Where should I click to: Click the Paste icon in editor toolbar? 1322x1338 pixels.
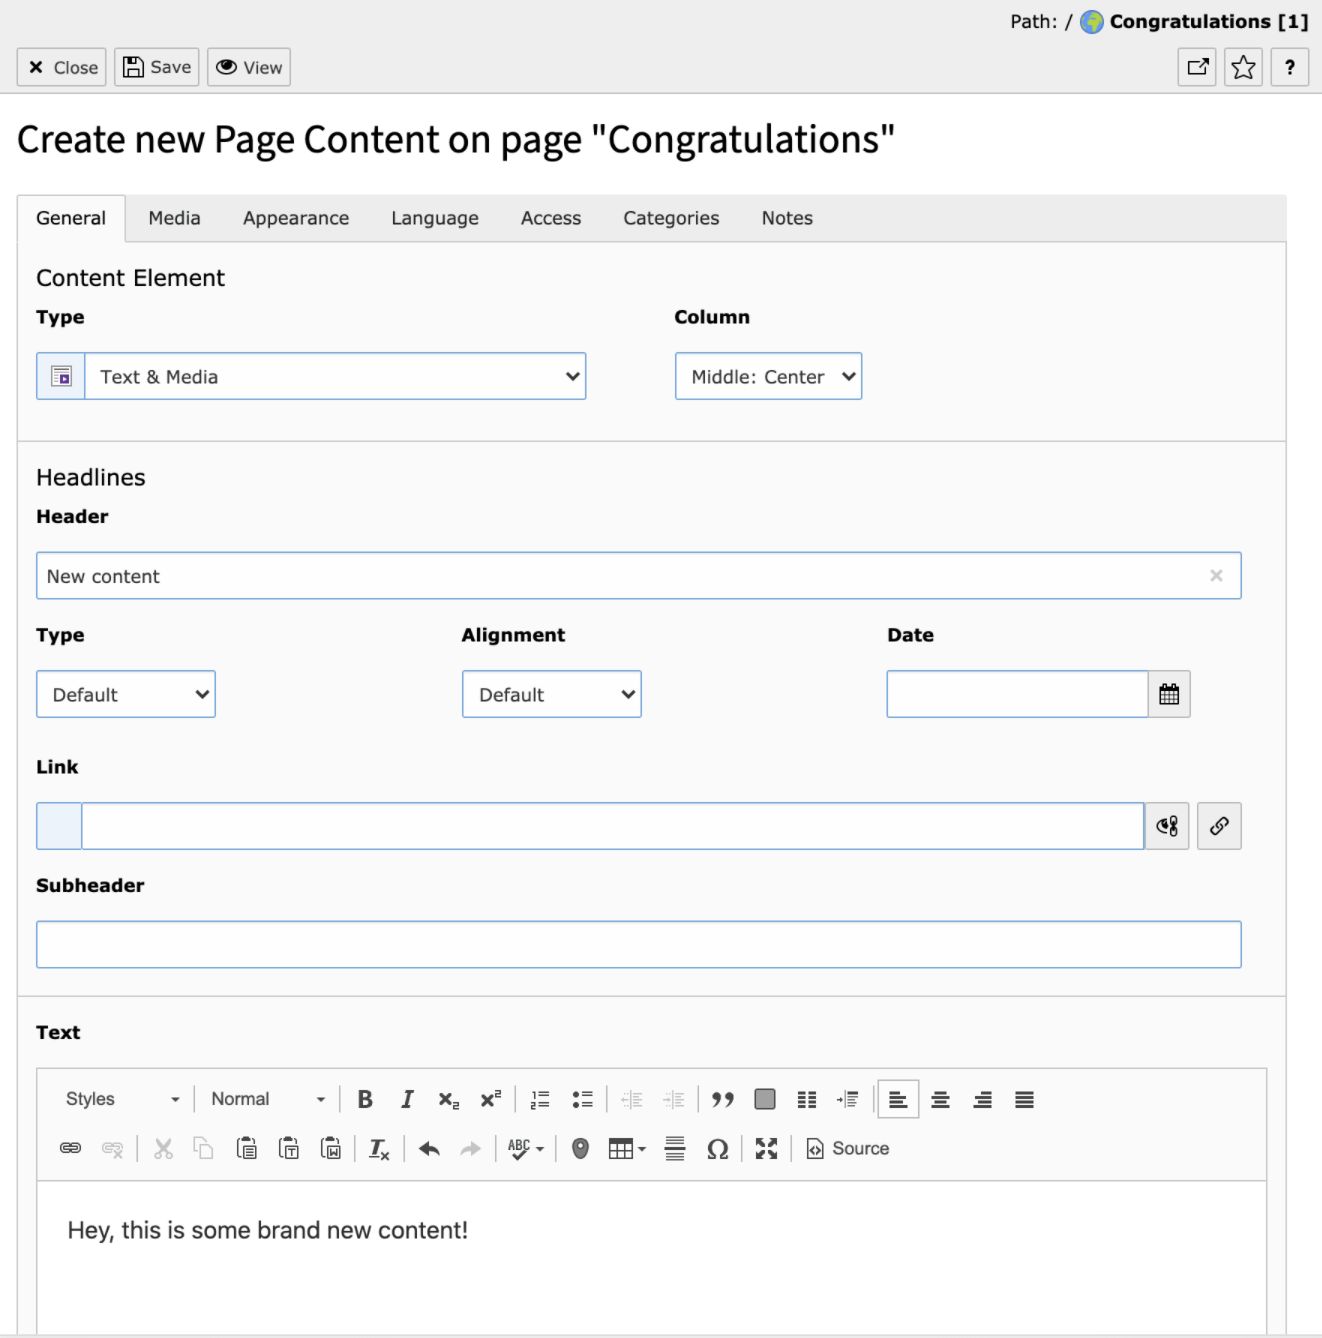[247, 1148]
